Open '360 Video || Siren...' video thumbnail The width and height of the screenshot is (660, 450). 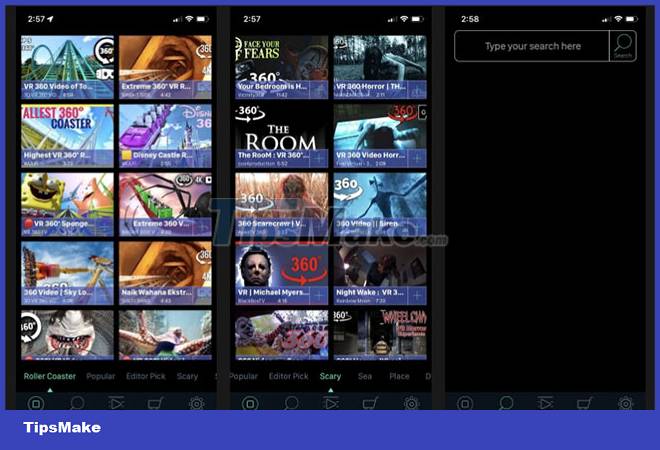click(x=380, y=205)
